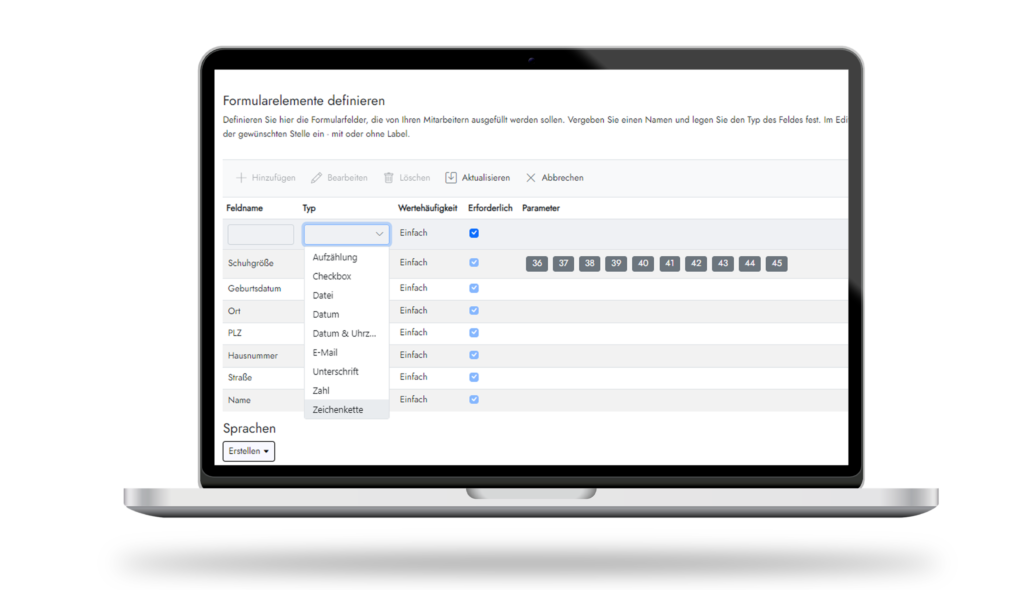1024x590 pixels.
Task: Select Datum from the type list
Action: click(x=347, y=314)
